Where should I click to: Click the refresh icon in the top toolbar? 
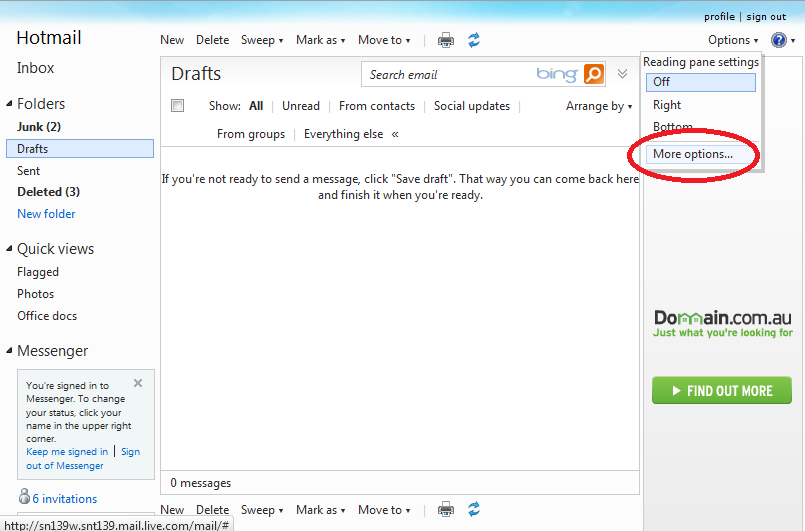474,40
